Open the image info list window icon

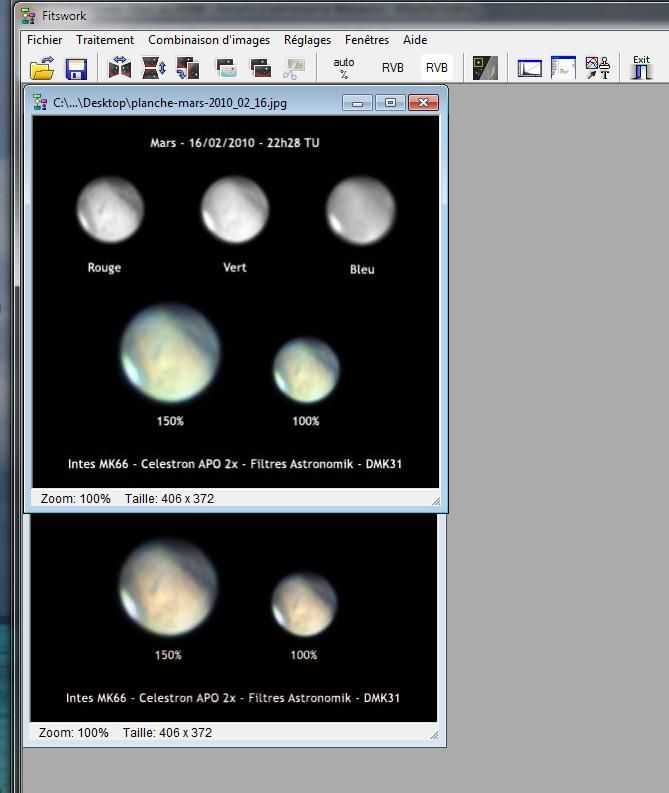pos(563,67)
